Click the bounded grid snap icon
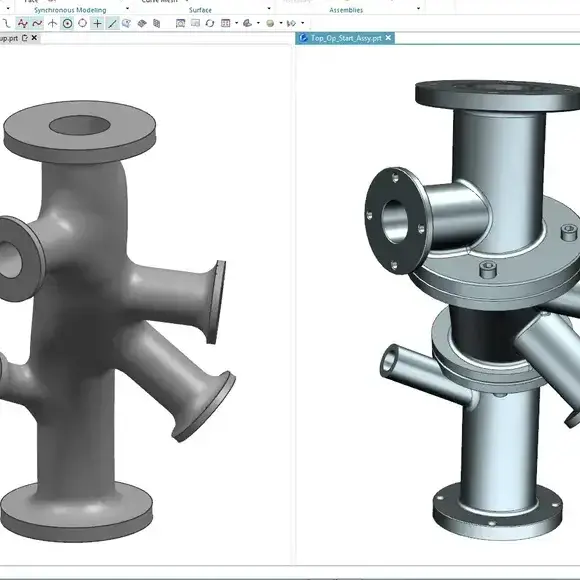This screenshot has width=580, height=580. click(x=142, y=24)
